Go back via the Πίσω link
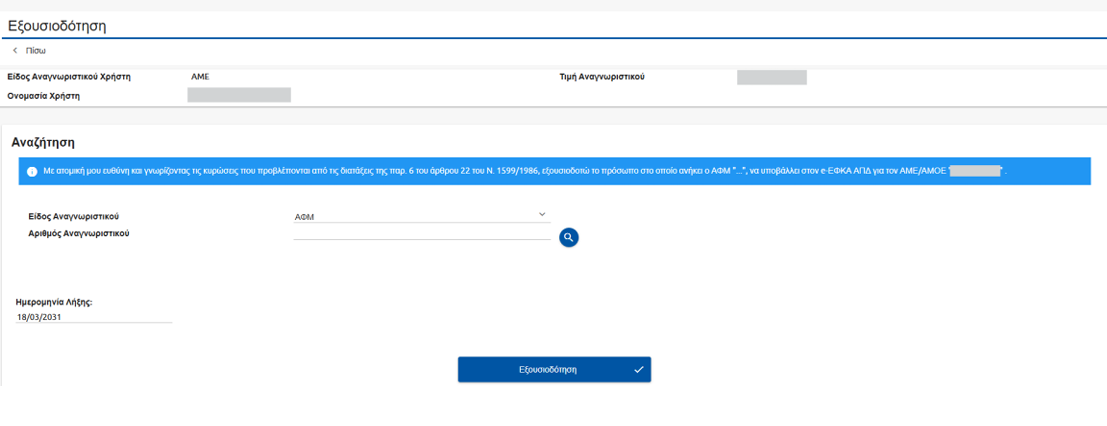This screenshot has width=1107, height=426. (35, 50)
